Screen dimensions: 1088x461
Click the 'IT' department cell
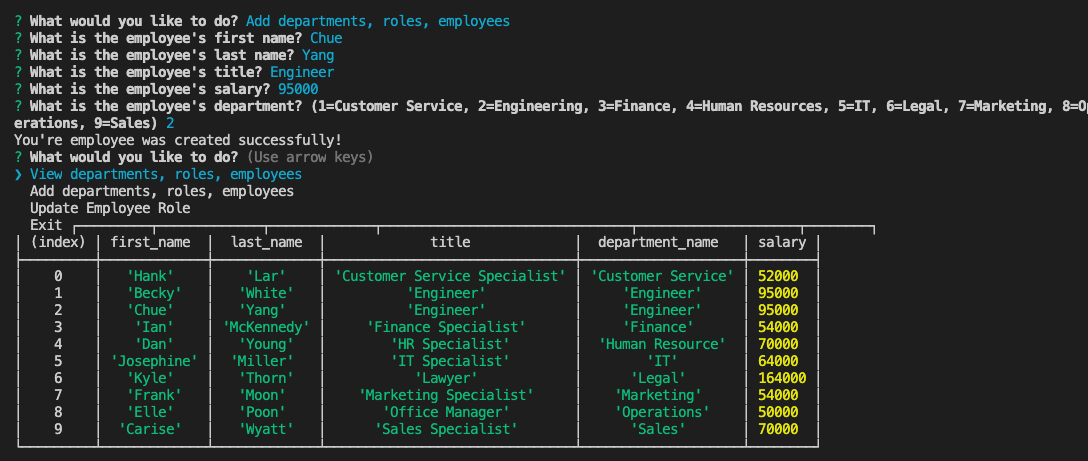663,361
